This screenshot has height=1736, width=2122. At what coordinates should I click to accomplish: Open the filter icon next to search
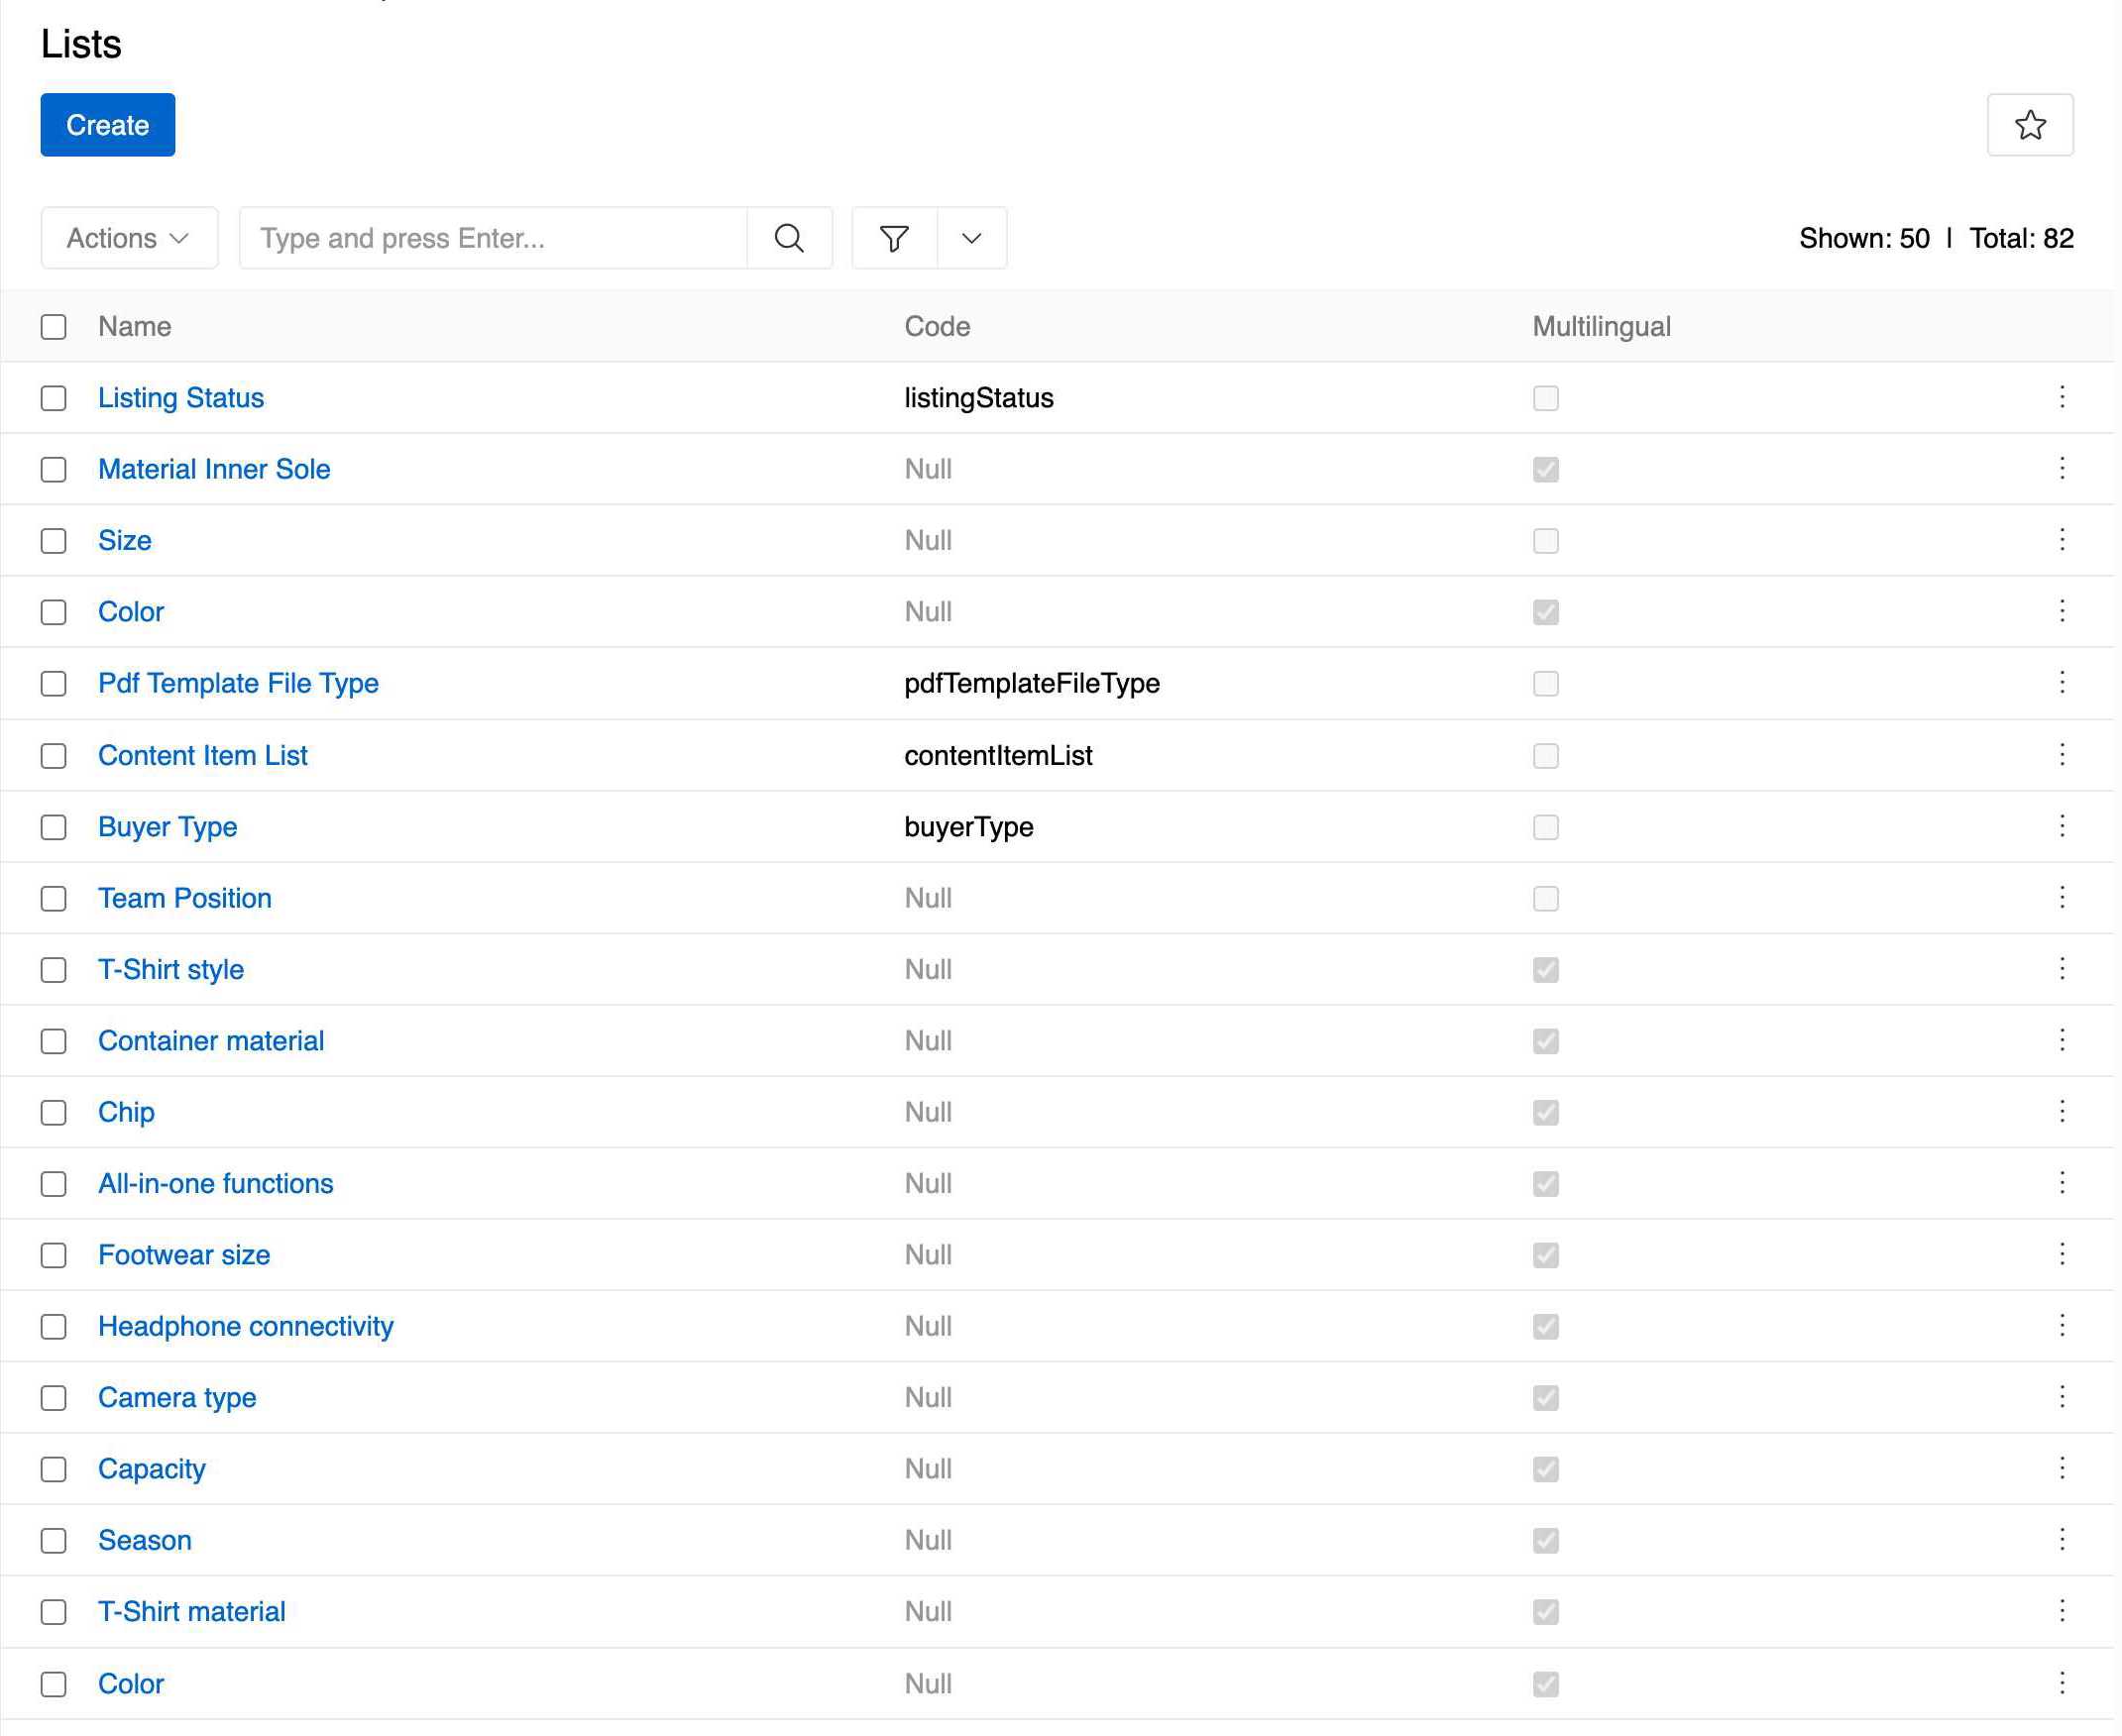point(895,238)
